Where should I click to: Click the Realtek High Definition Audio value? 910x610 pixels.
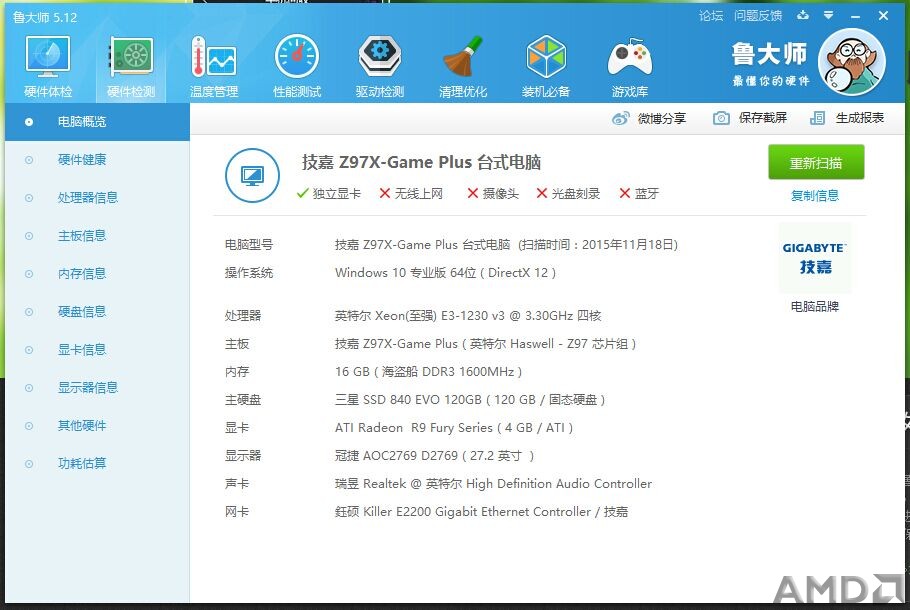493,483
